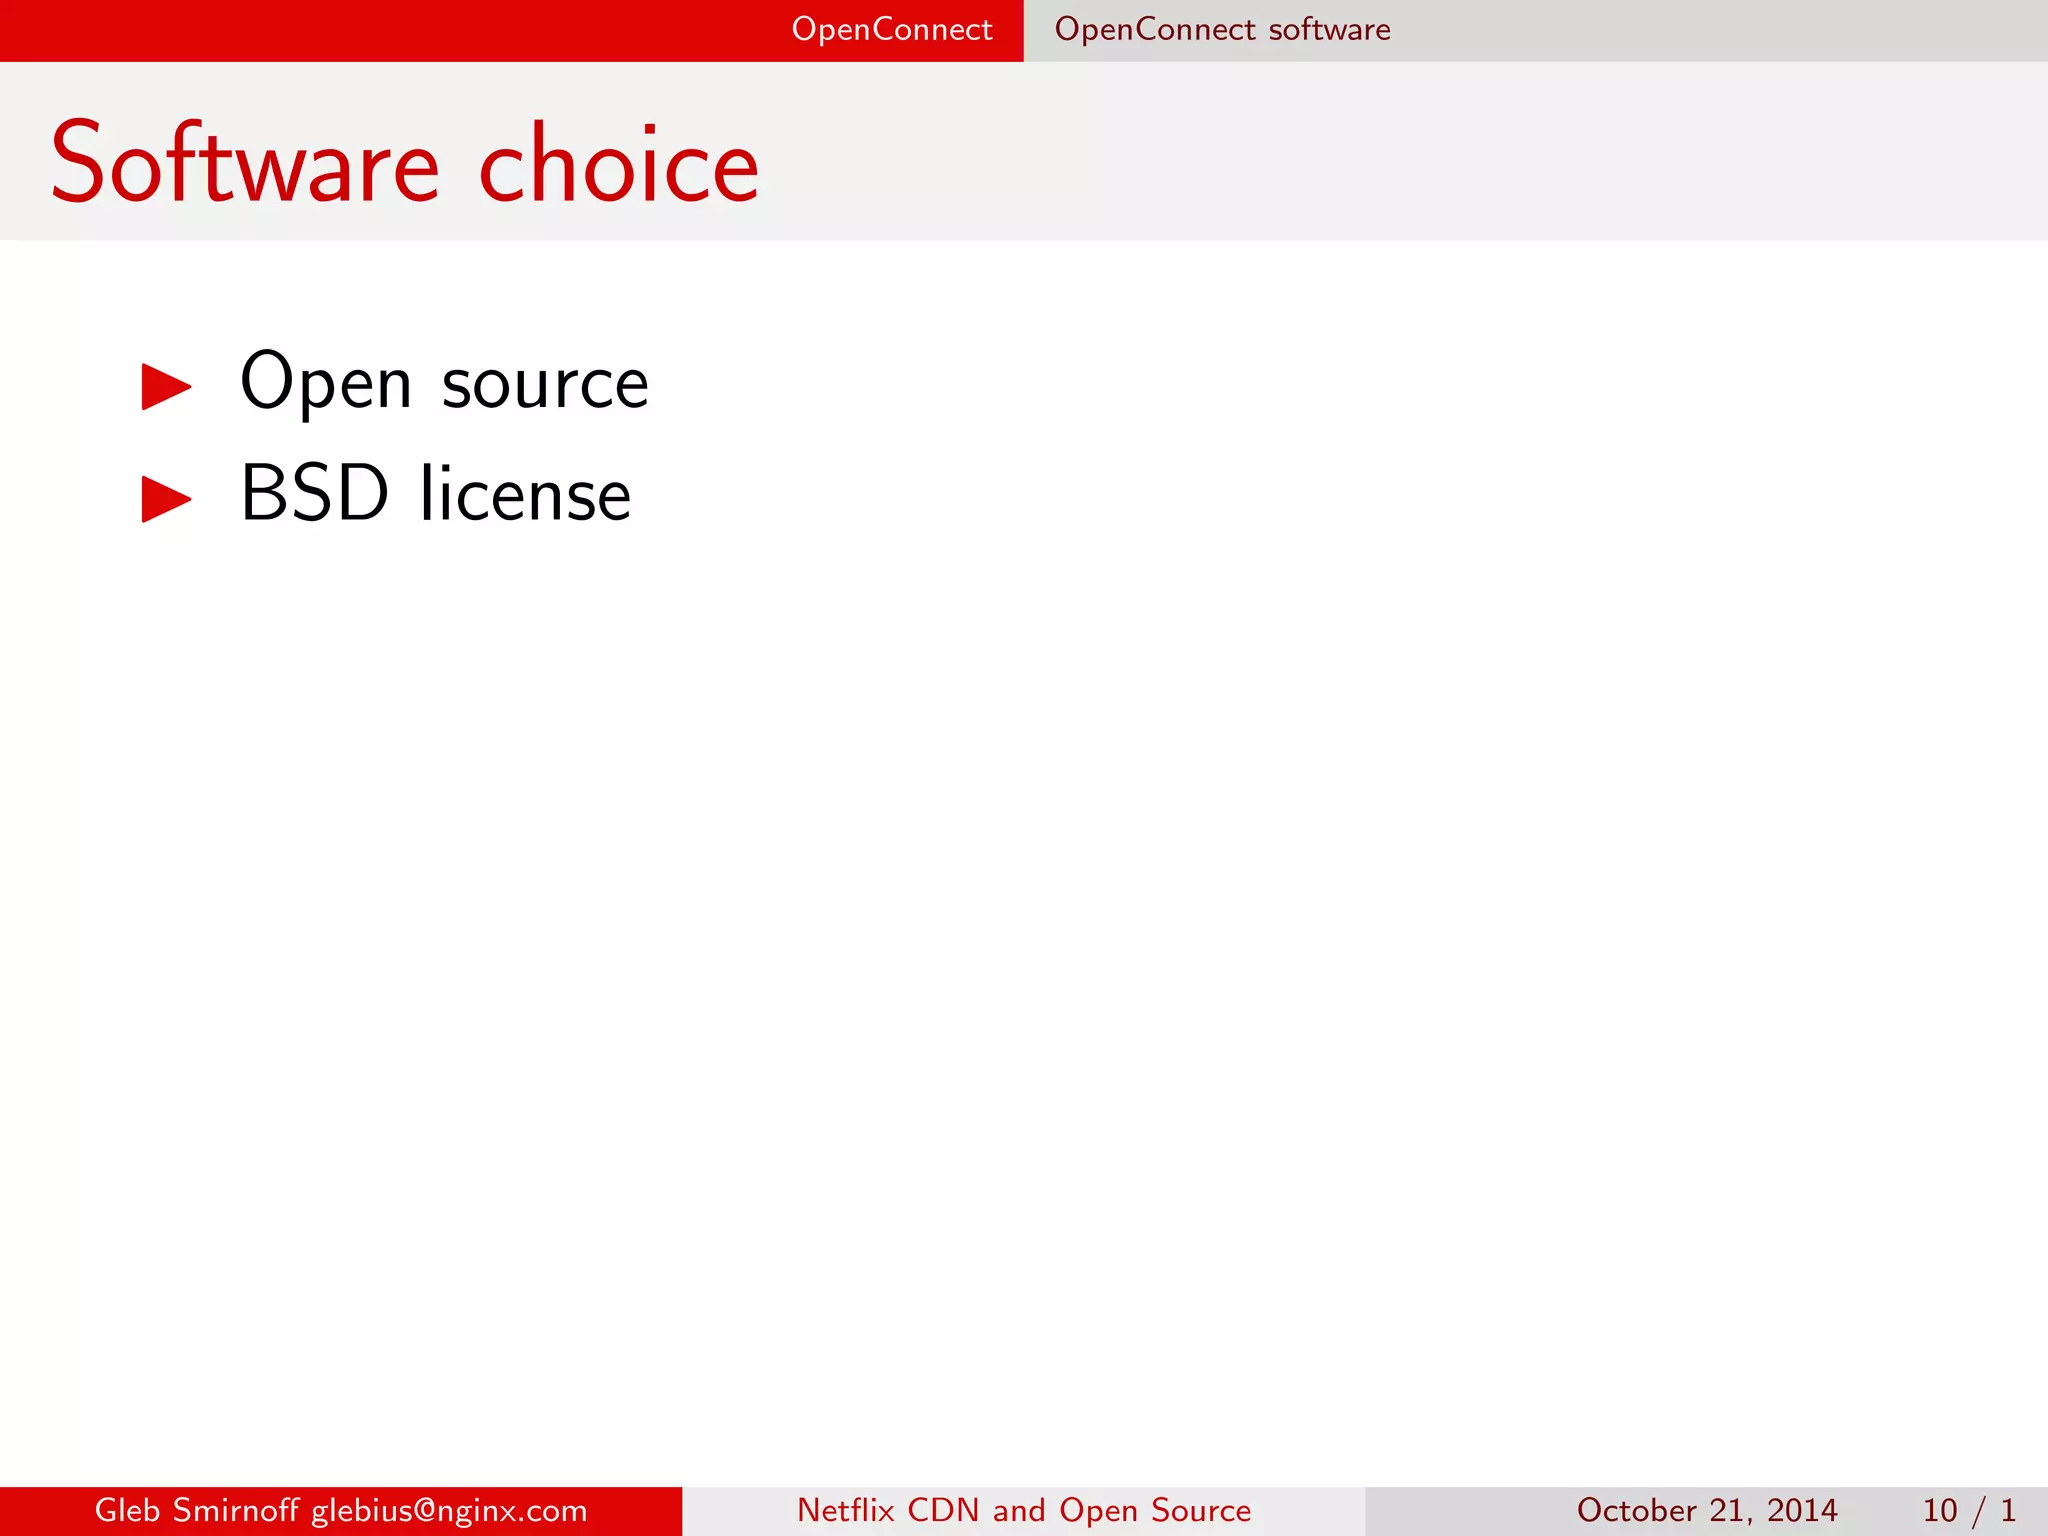Select the OpenConnect section in header
This screenshot has width=2048, height=1536.
(892, 30)
